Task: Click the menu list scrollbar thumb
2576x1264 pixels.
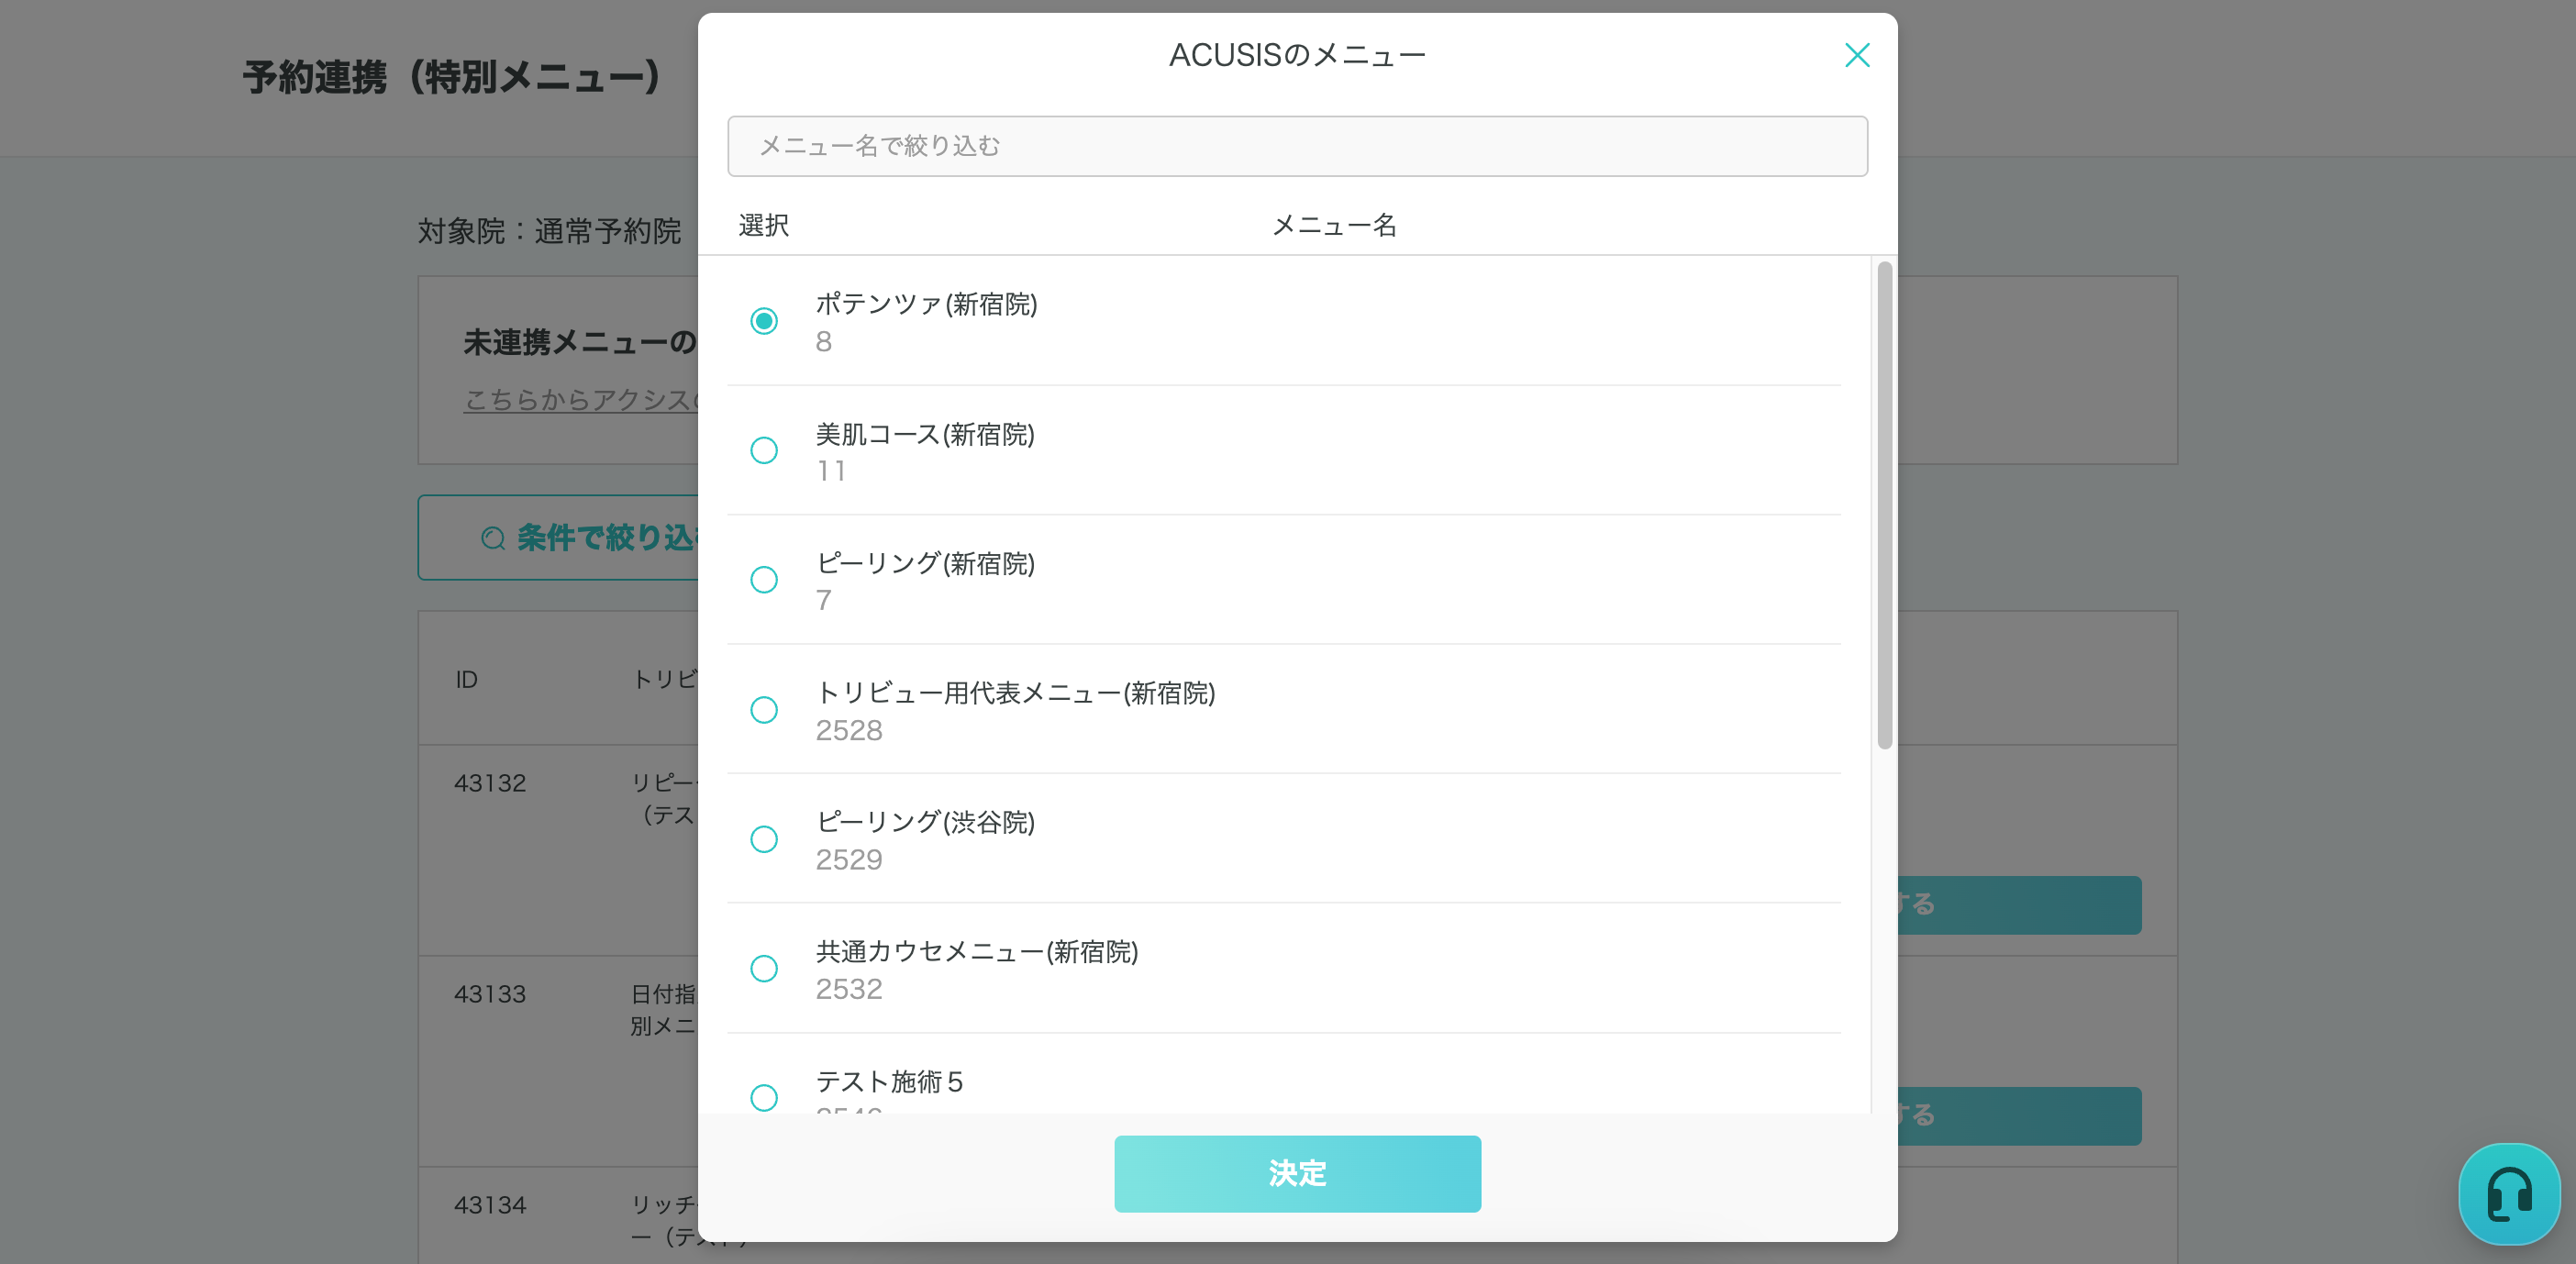Action: [x=1884, y=505]
